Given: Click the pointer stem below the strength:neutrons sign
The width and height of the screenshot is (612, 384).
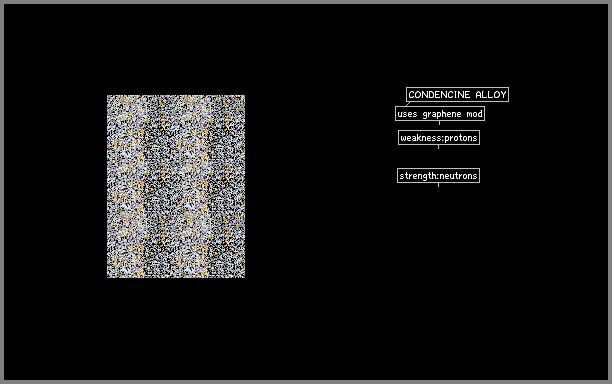Looking at the screenshot, I should [x=438, y=185].
